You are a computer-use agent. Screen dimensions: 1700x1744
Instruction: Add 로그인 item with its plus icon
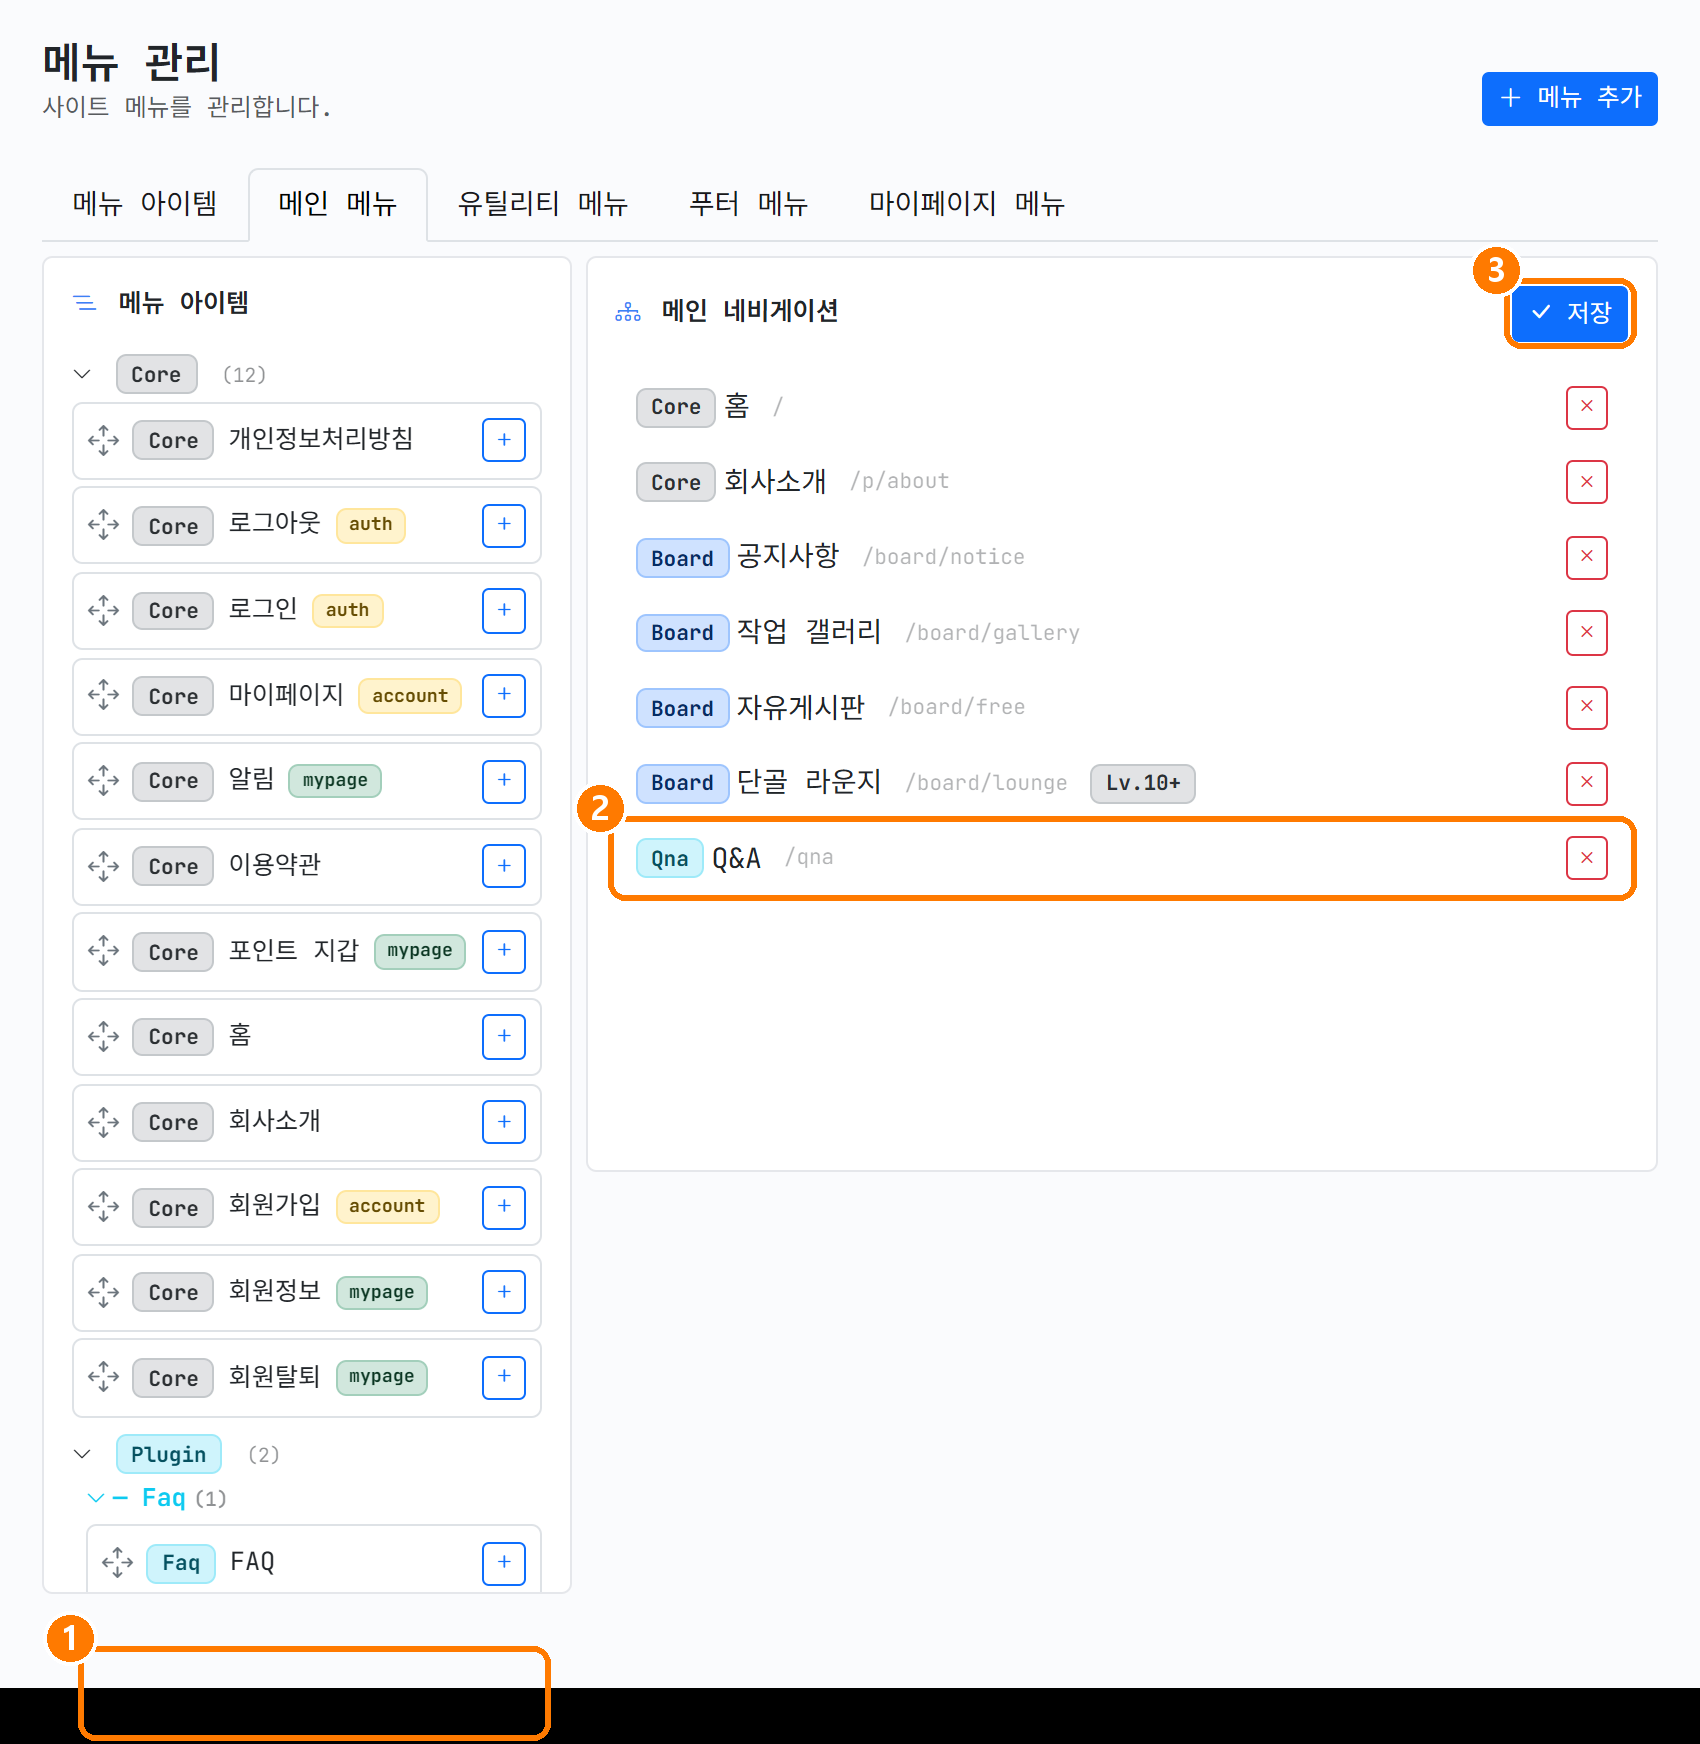click(x=504, y=610)
